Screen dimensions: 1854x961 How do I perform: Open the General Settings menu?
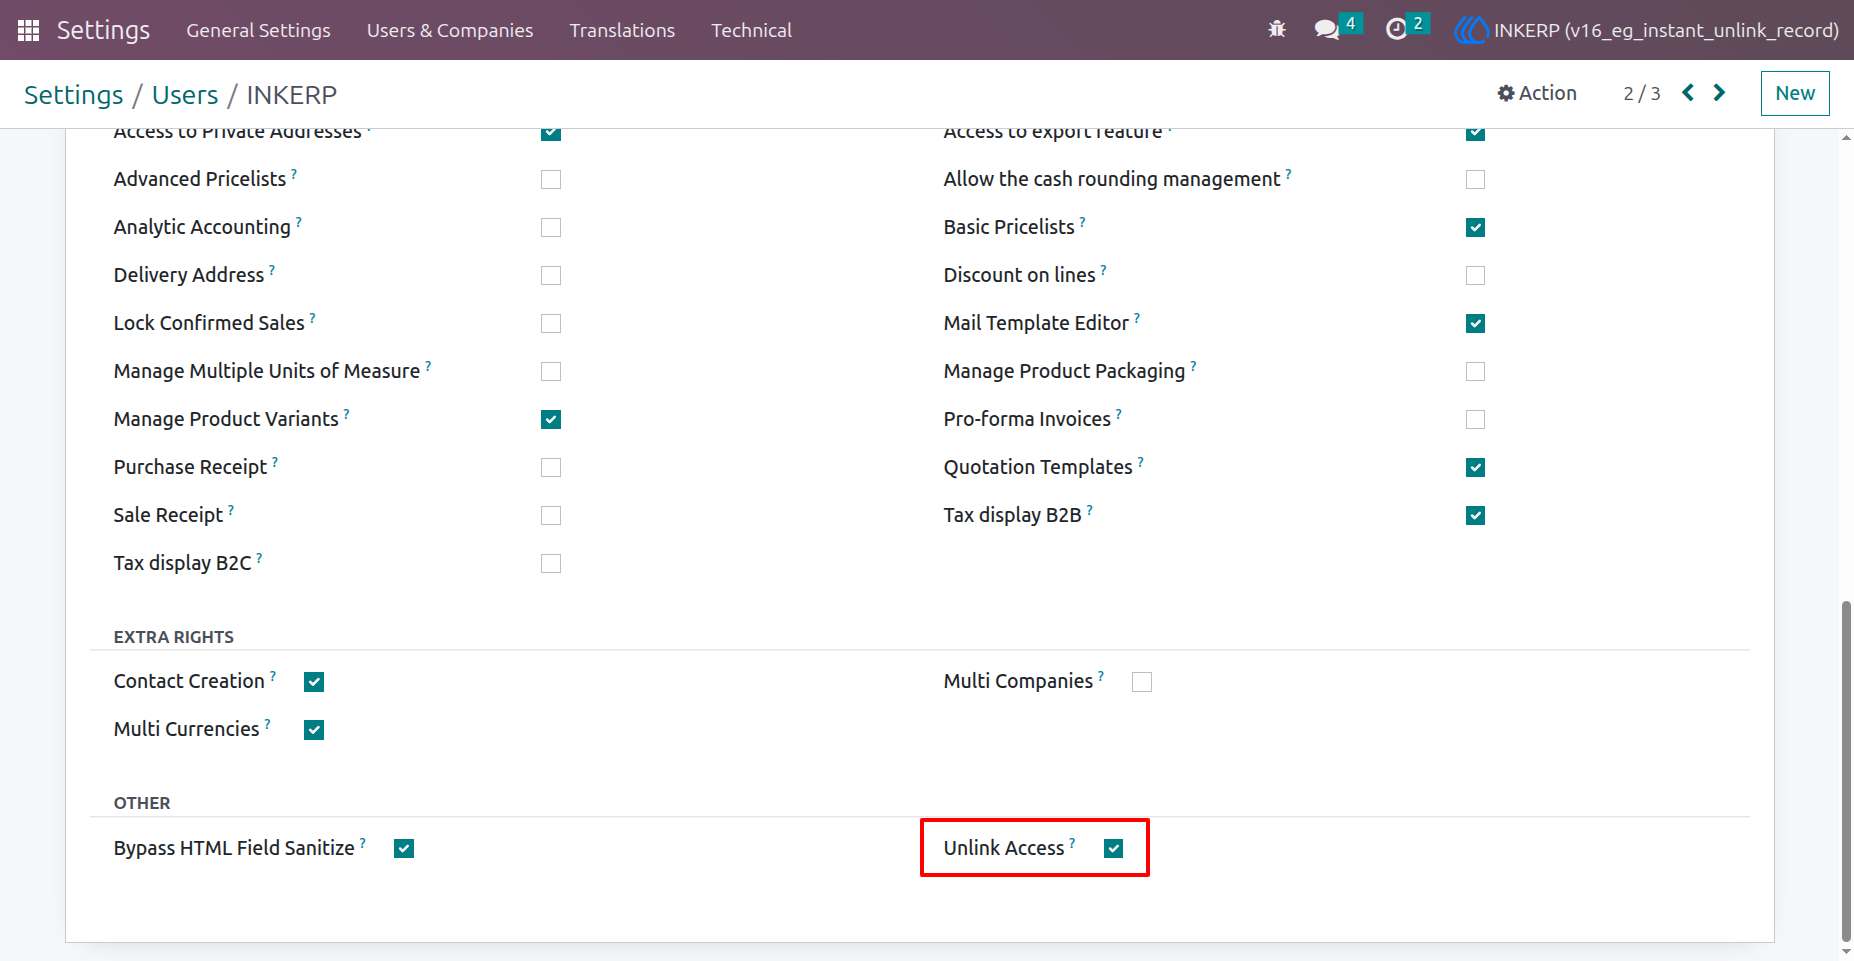258,30
